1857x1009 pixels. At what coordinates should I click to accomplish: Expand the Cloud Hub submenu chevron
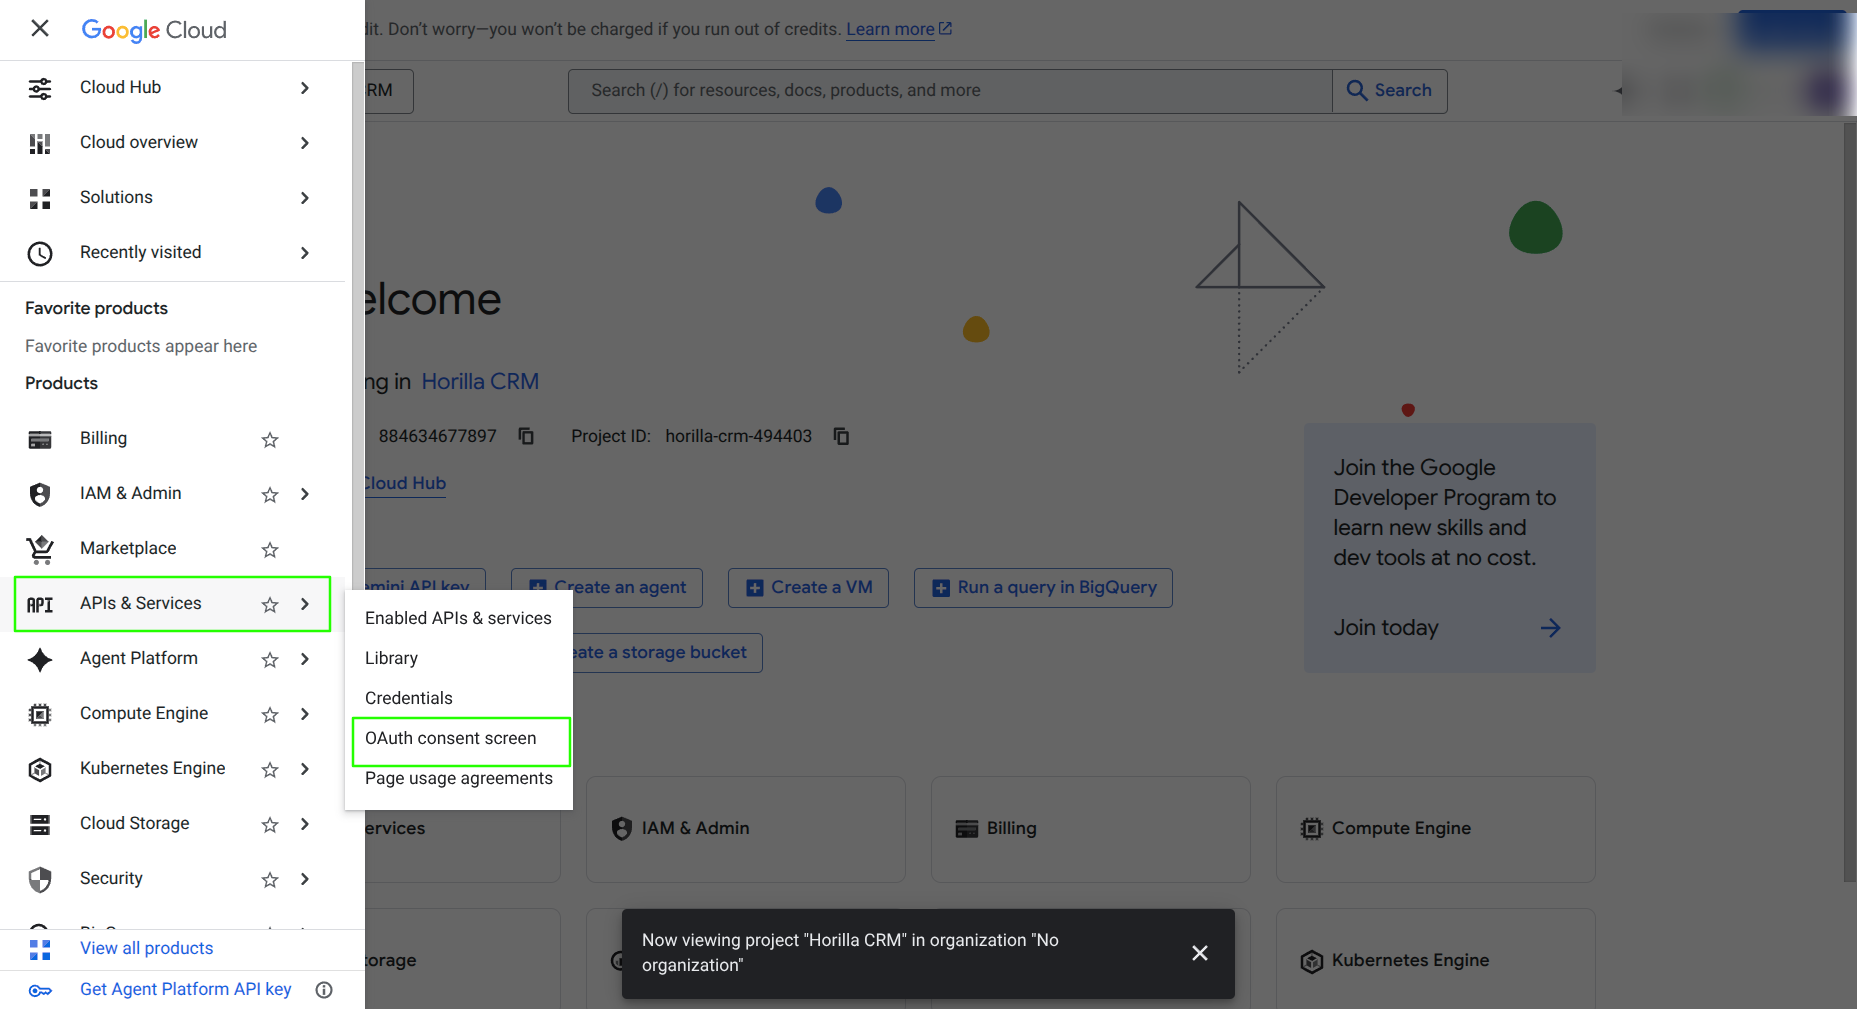[x=305, y=88]
